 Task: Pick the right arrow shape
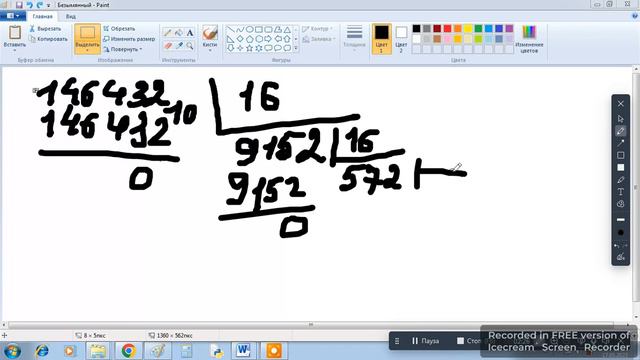coord(268,39)
